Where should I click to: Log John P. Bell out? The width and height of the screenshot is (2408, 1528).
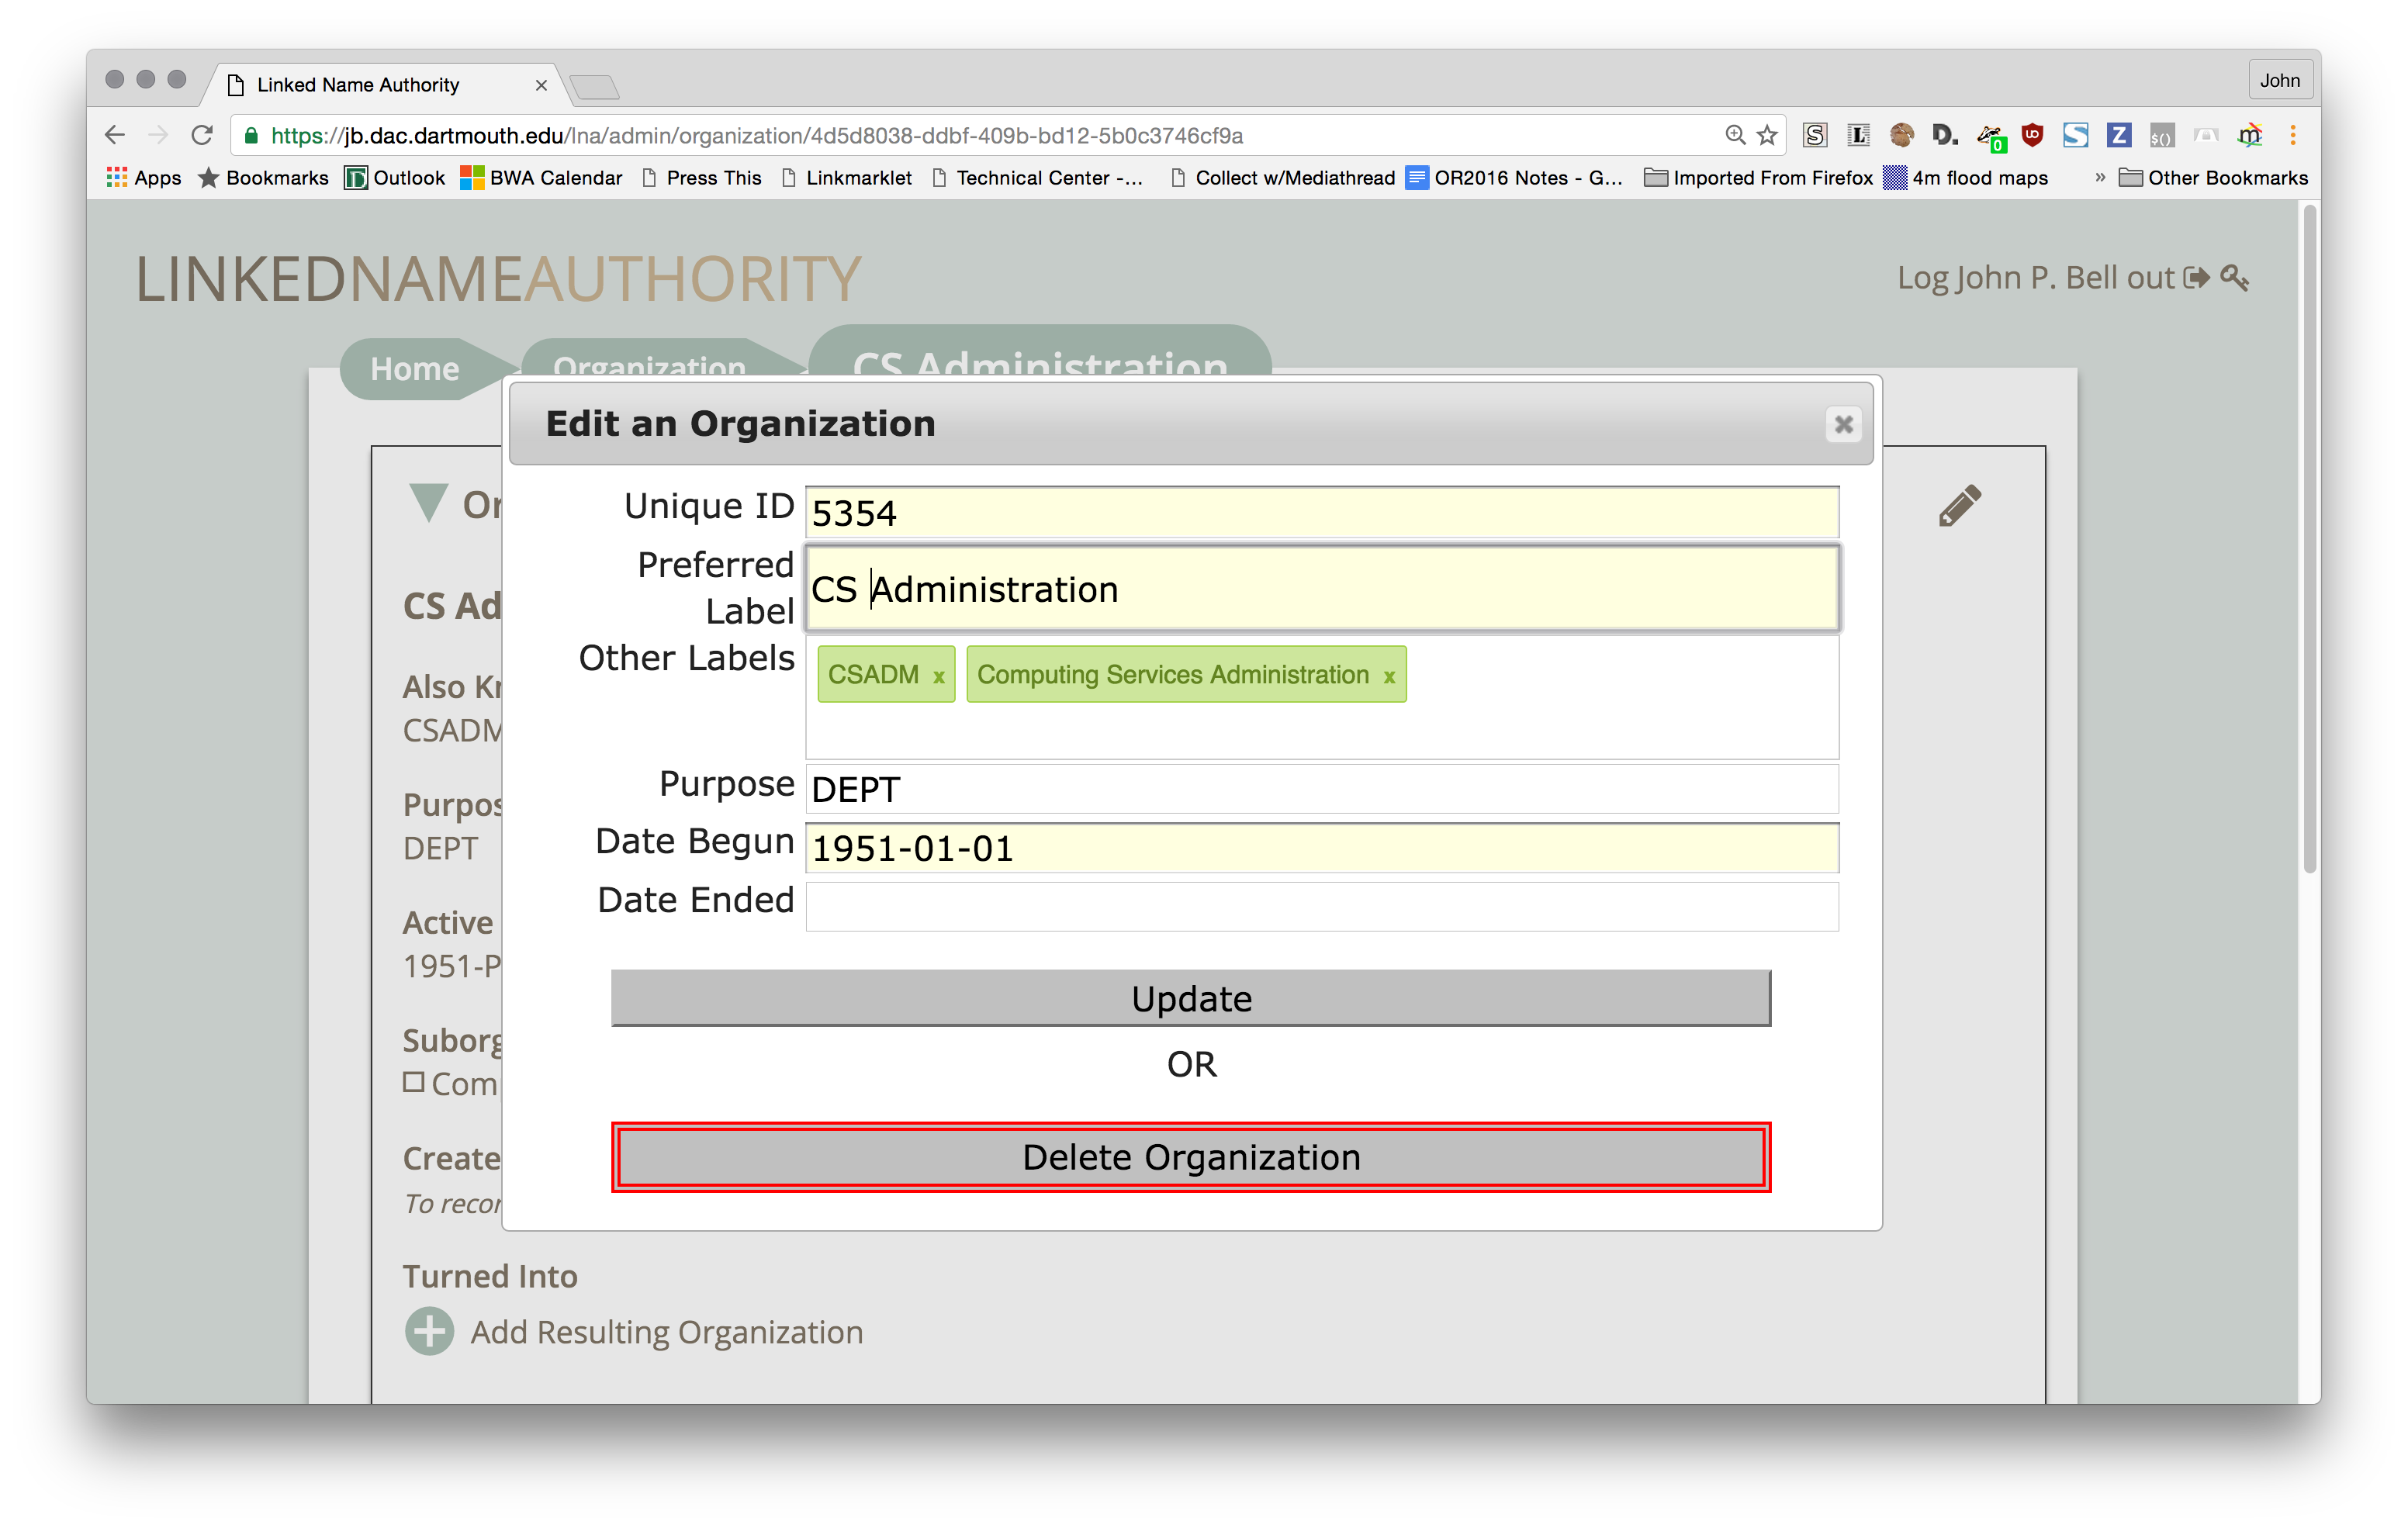(x=2053, y=278)
